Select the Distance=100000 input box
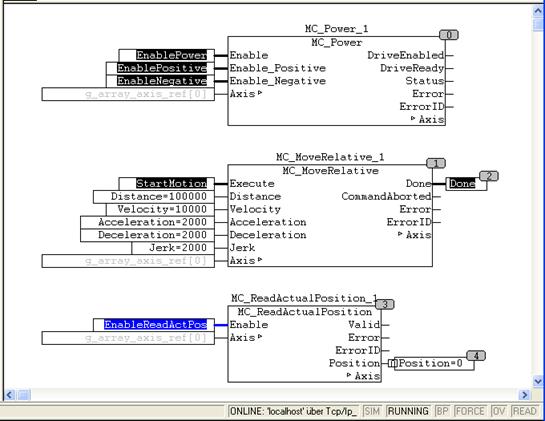Viewport: 545px width, 421px height. (154, 196)
